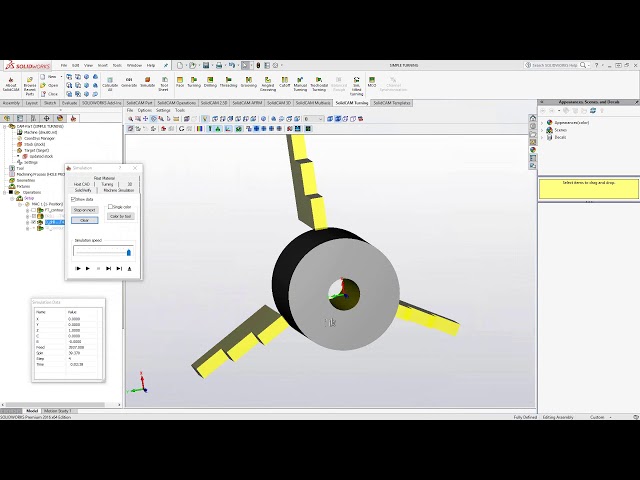640x480 pixels.
Task: Expand the Scenes node
Action: coord(542,130)
